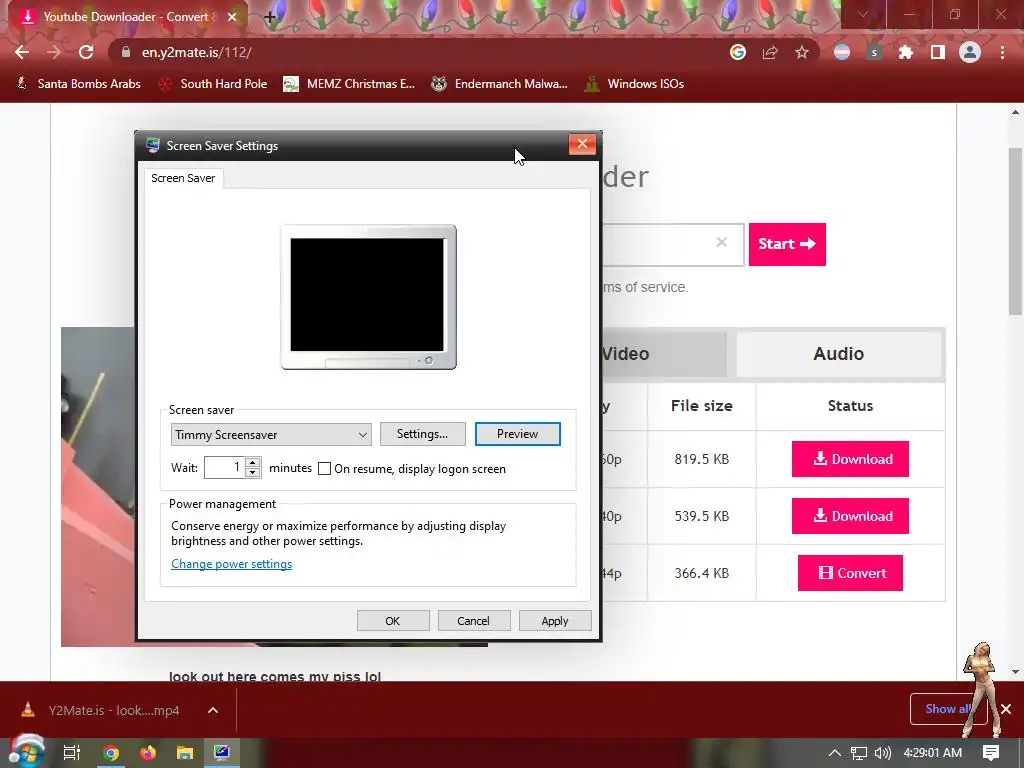Open the Extensions puzzle icon
The width and height of the screenshot is (1024, 768).
[x=906, y=52]
